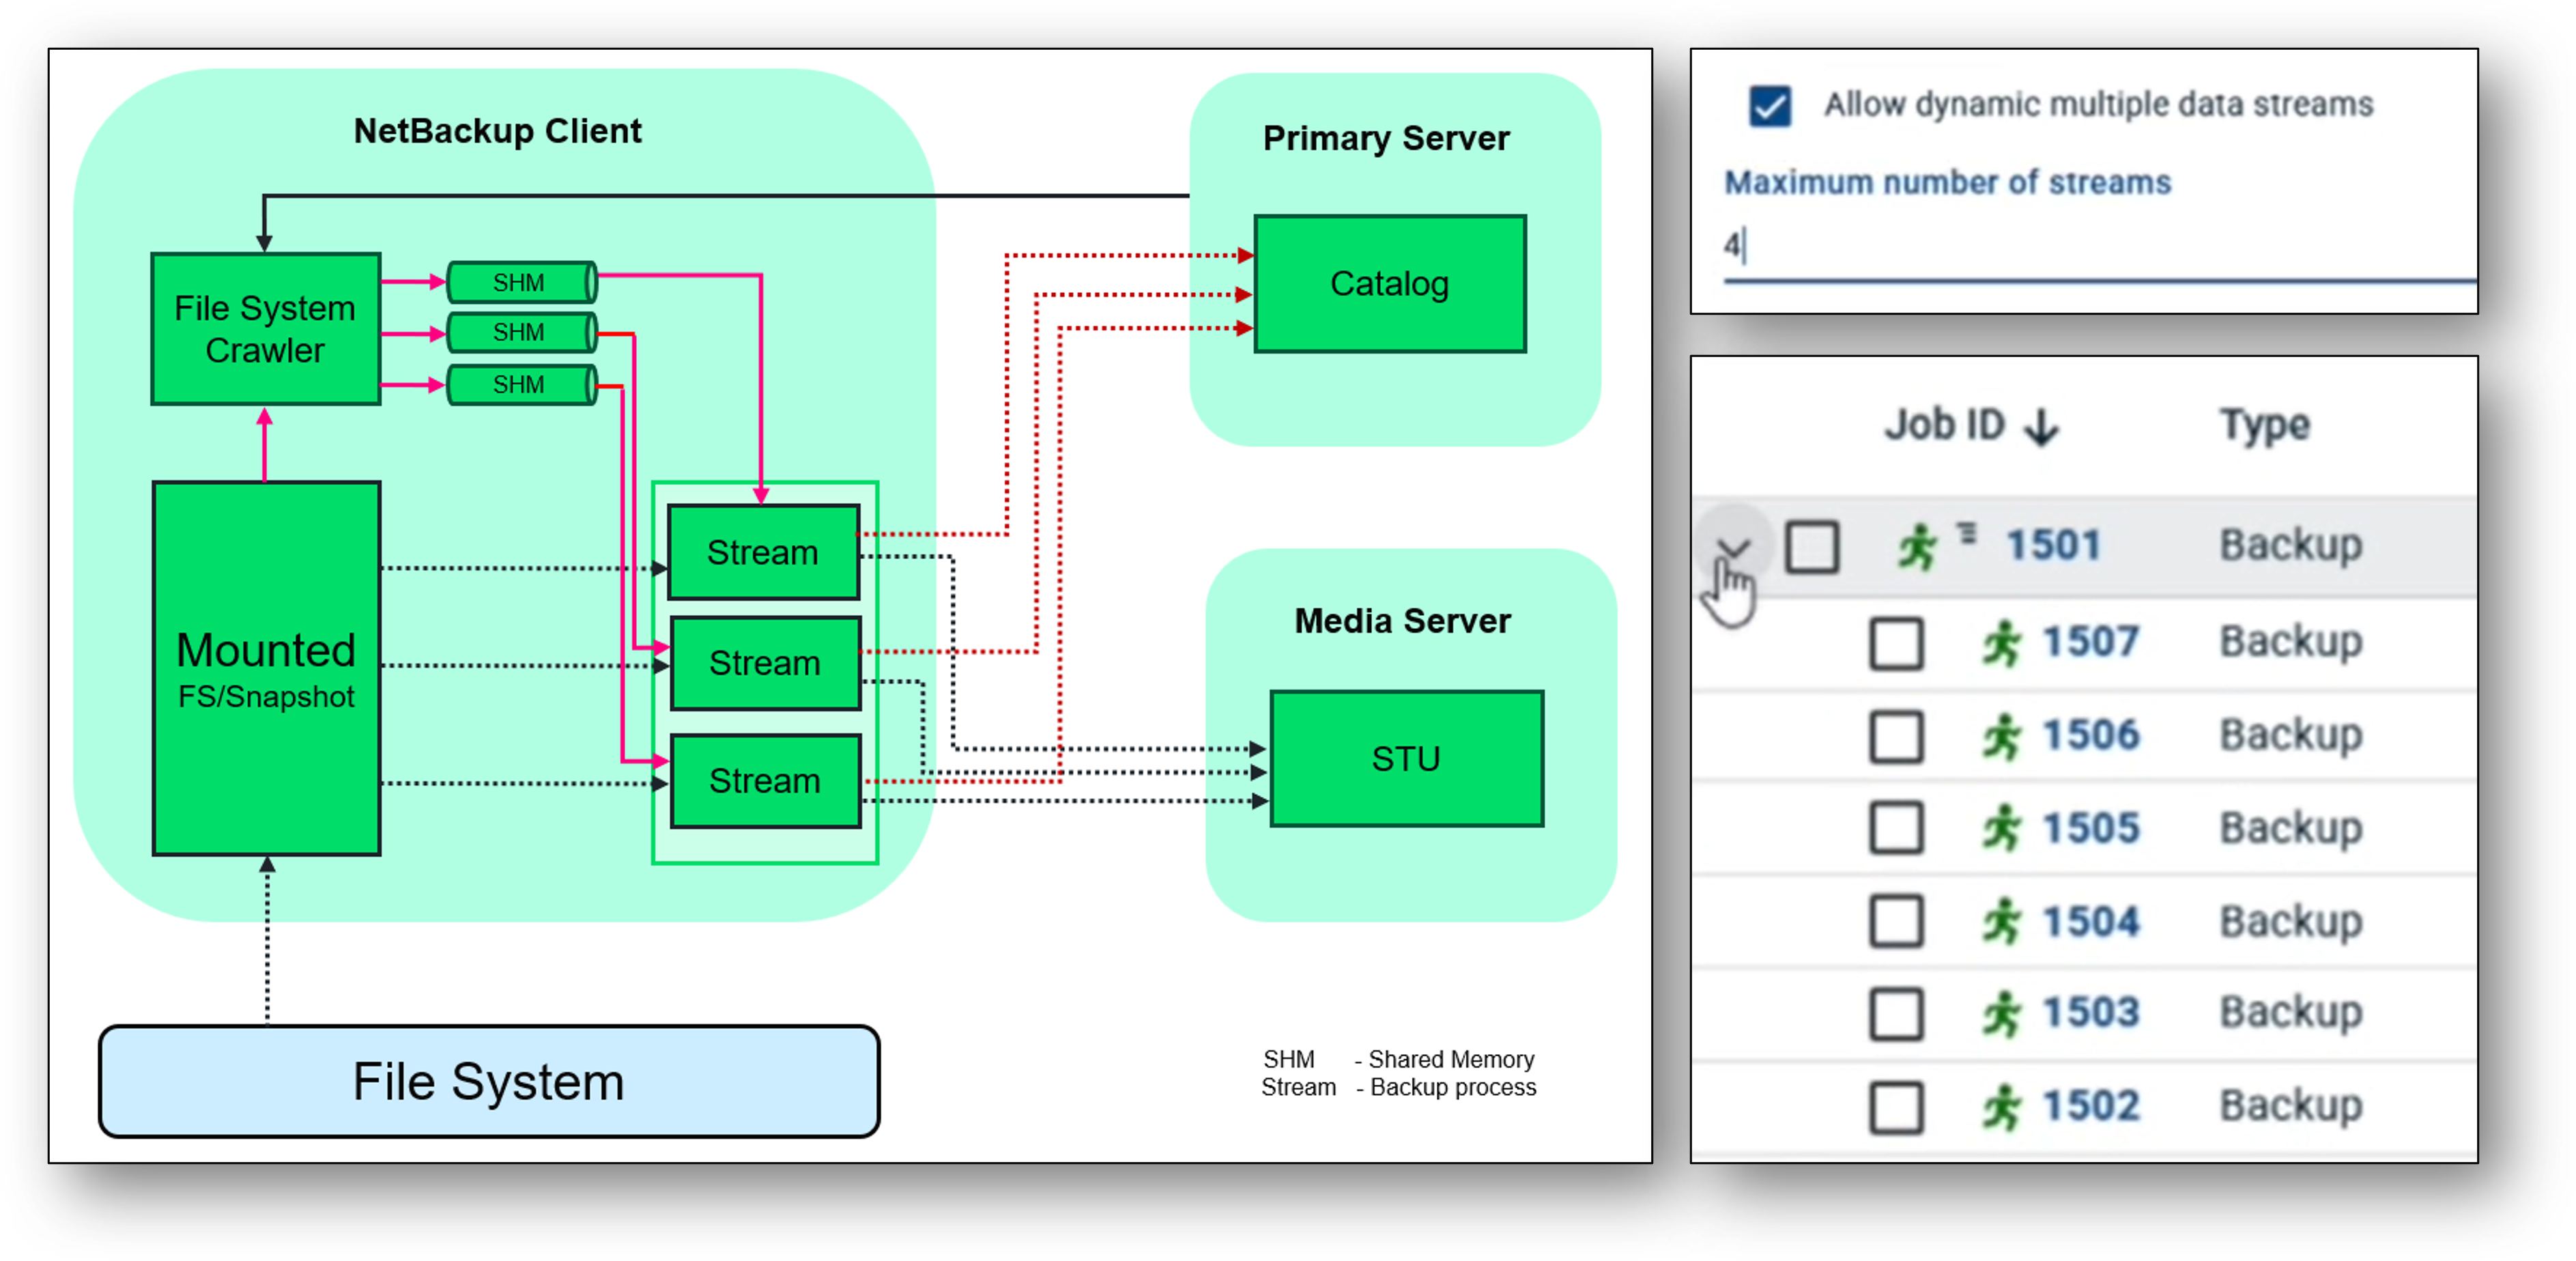Tick the checkbox for job 1506
Viewport: 2576px width, 1261px height.
[1895, 737]
